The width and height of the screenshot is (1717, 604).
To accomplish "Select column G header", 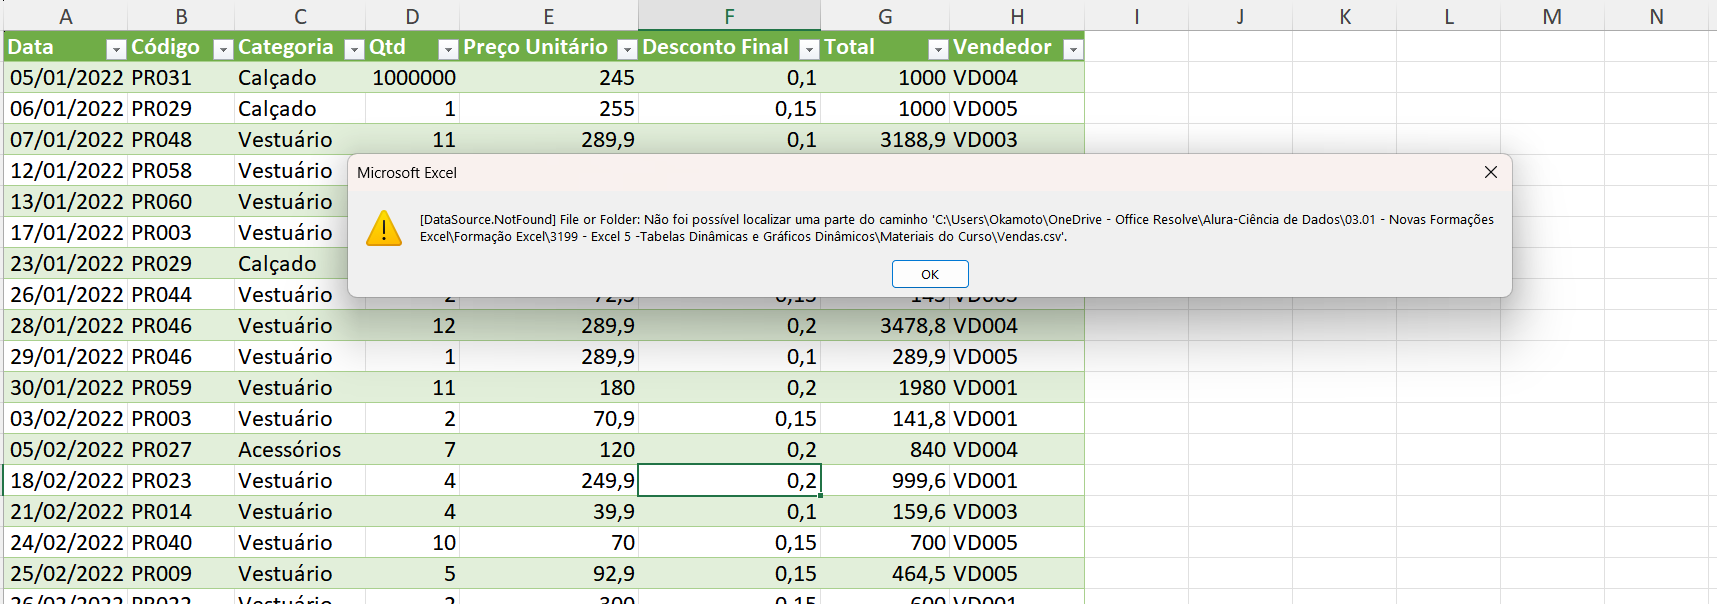I will [885, 16].
